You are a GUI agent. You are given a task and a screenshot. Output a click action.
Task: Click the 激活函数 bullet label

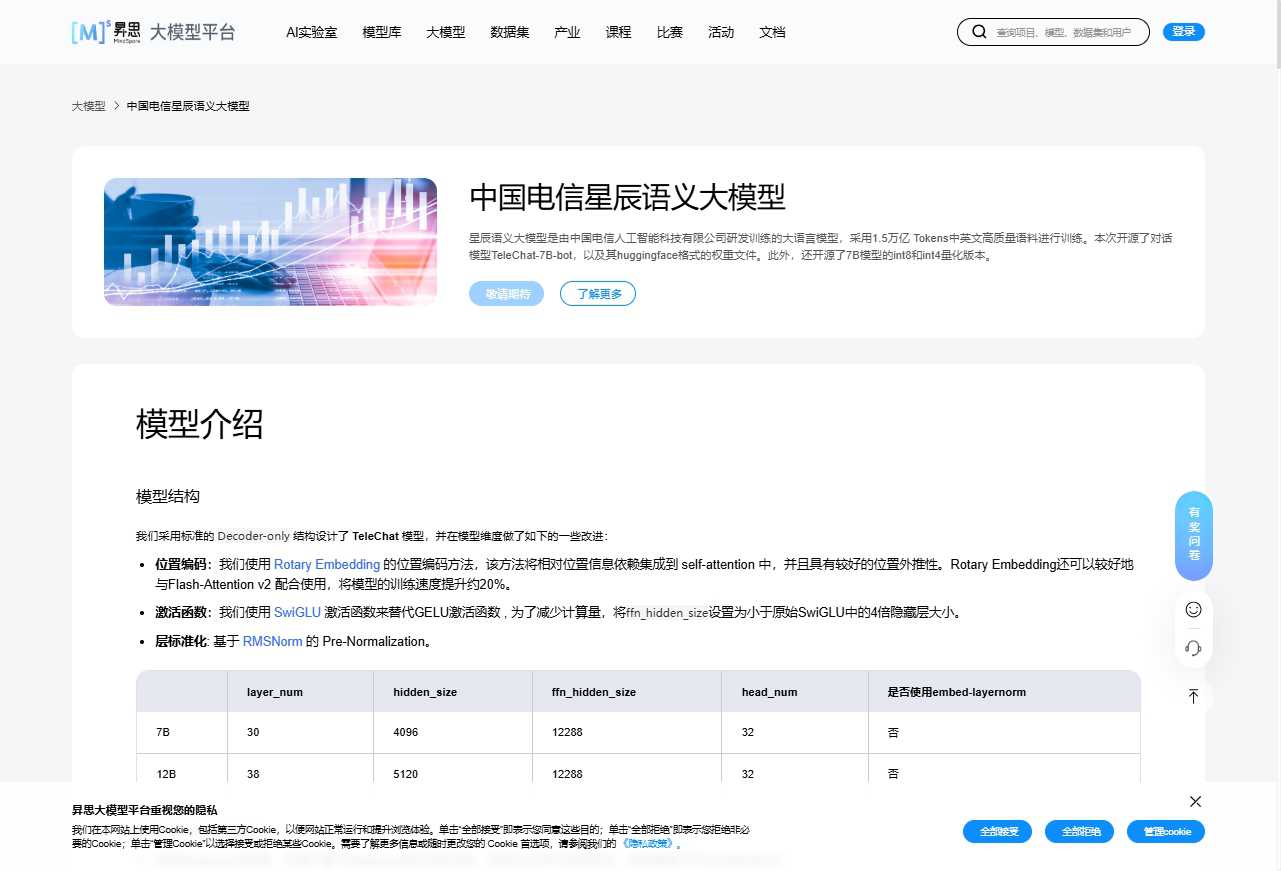[183, 612]
